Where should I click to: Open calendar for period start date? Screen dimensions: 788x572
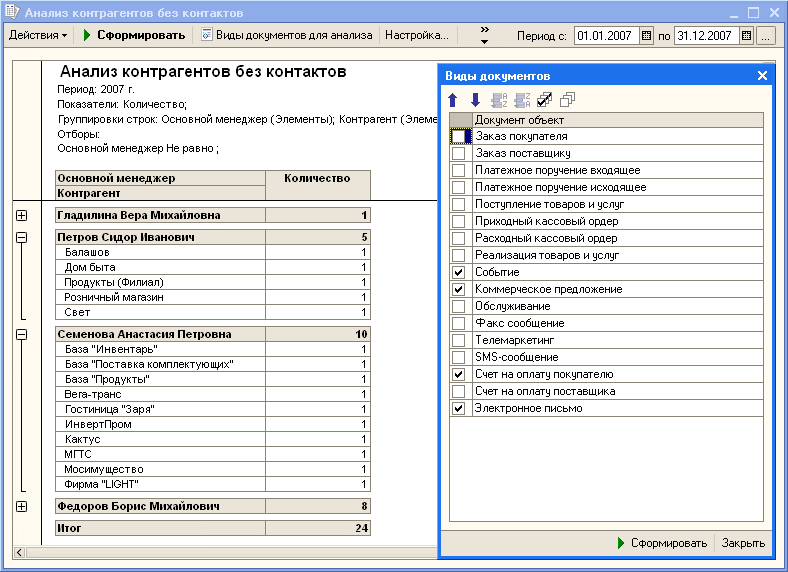click(646, 35)
